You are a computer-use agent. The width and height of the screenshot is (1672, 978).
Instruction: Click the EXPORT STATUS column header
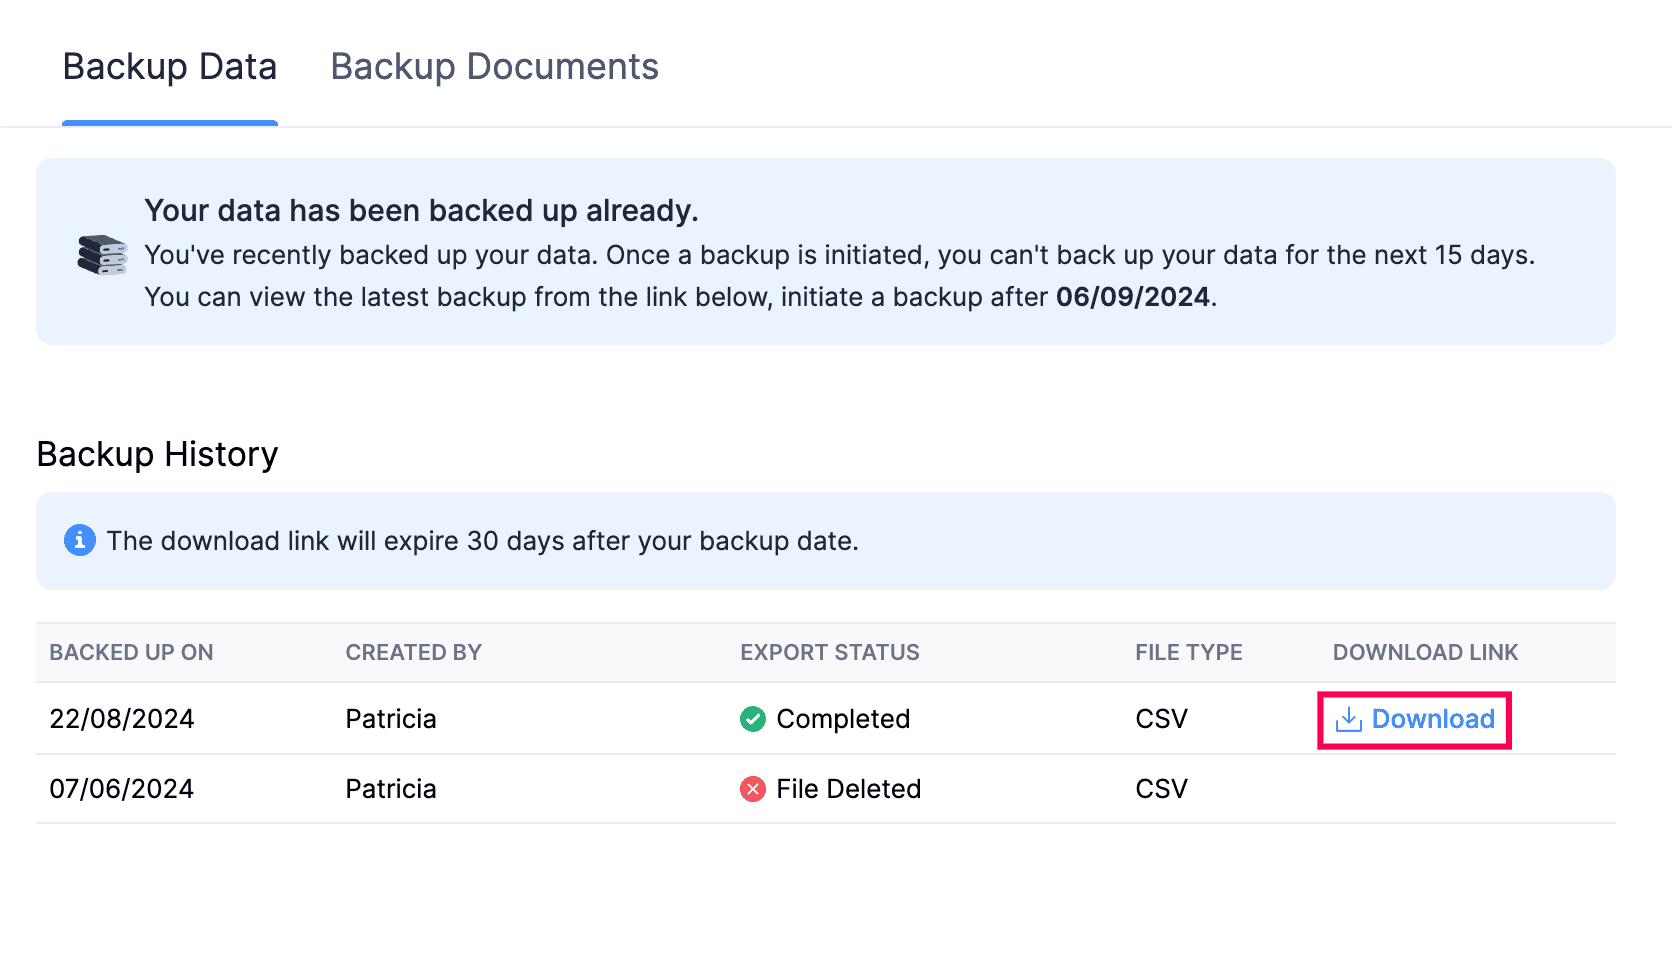coord(830,652)
